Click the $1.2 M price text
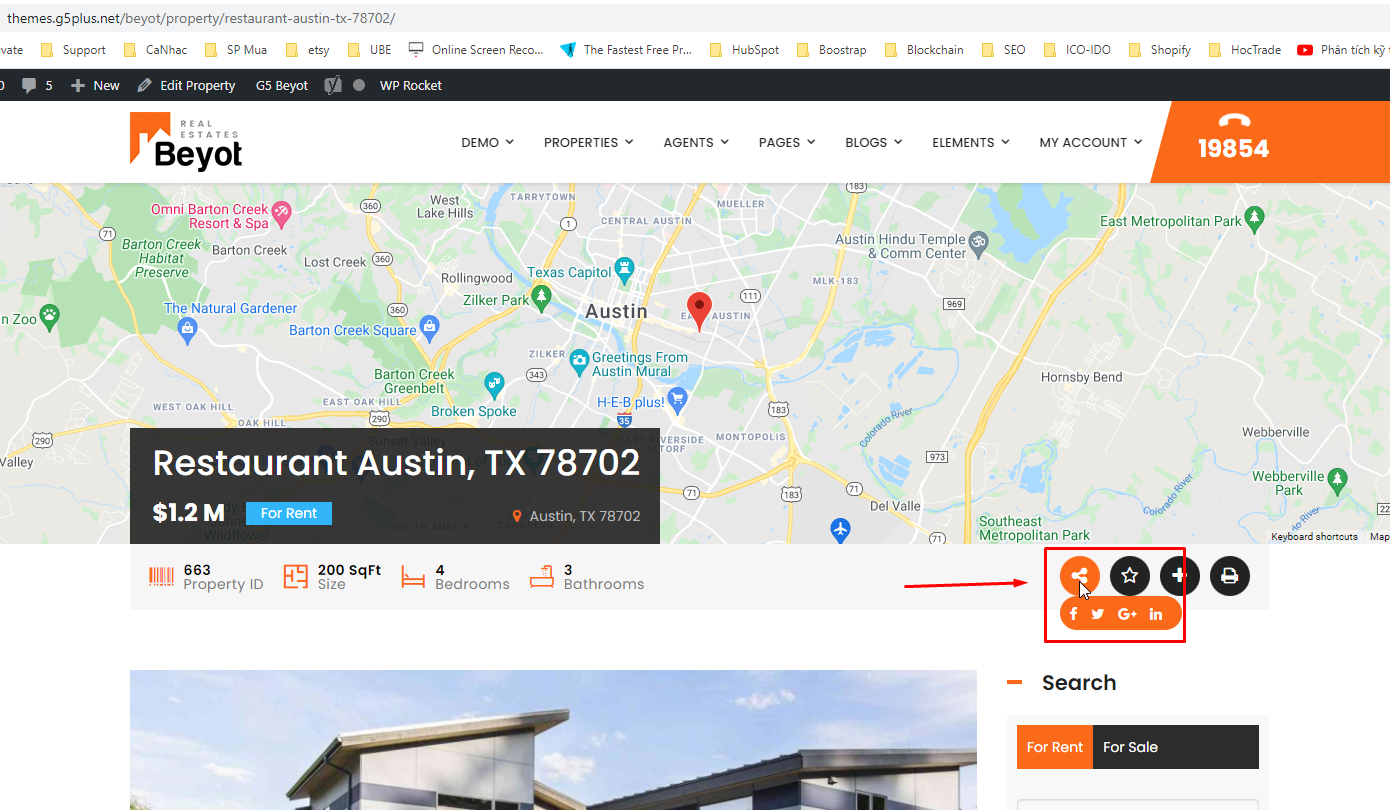 (x=189, y=513)
